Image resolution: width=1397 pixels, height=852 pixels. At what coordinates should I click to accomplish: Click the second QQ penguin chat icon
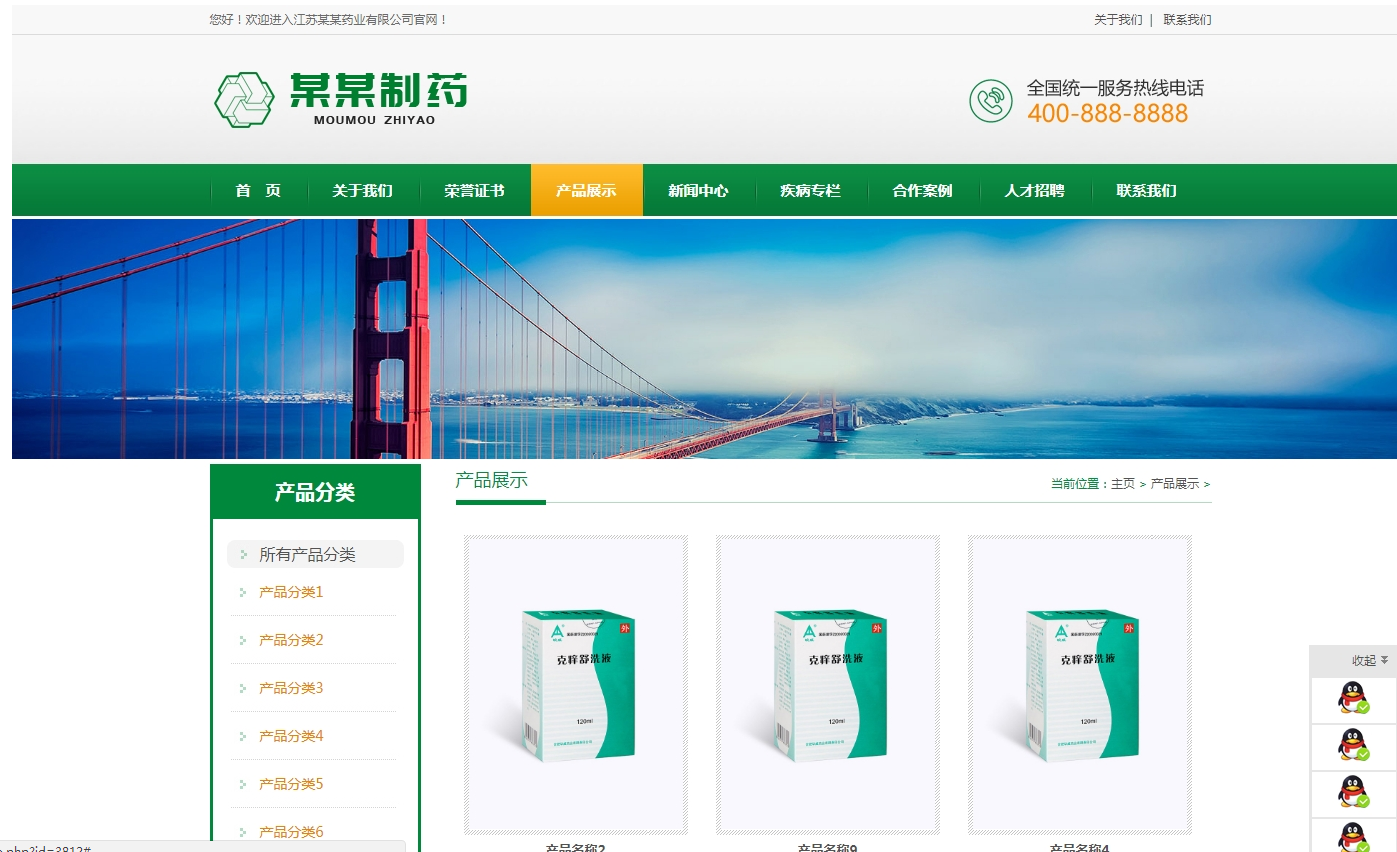click(x=1353, y=745)
